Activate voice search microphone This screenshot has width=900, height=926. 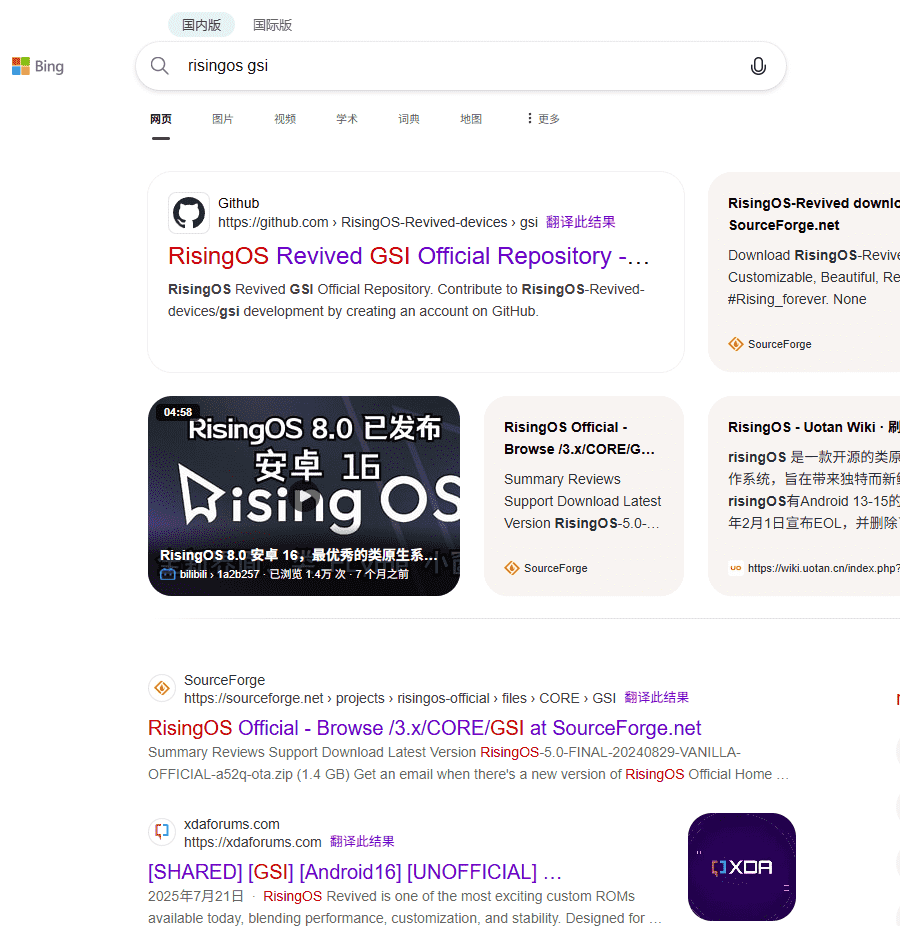point(758,66)
